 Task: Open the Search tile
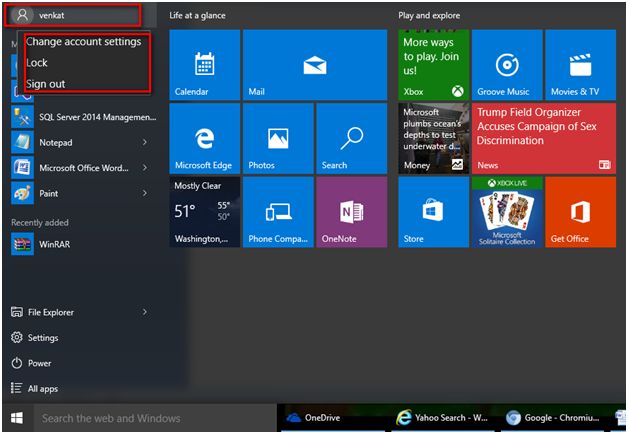point(352,139)
